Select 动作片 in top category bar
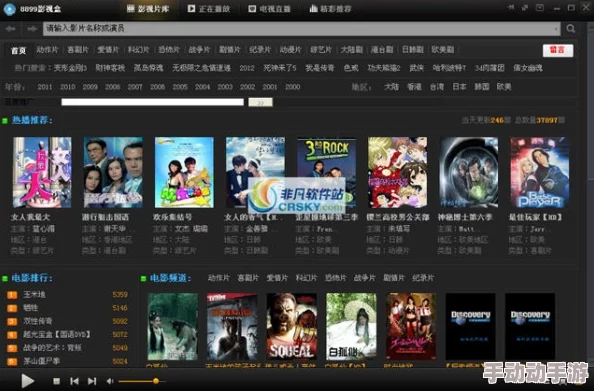 47,50
